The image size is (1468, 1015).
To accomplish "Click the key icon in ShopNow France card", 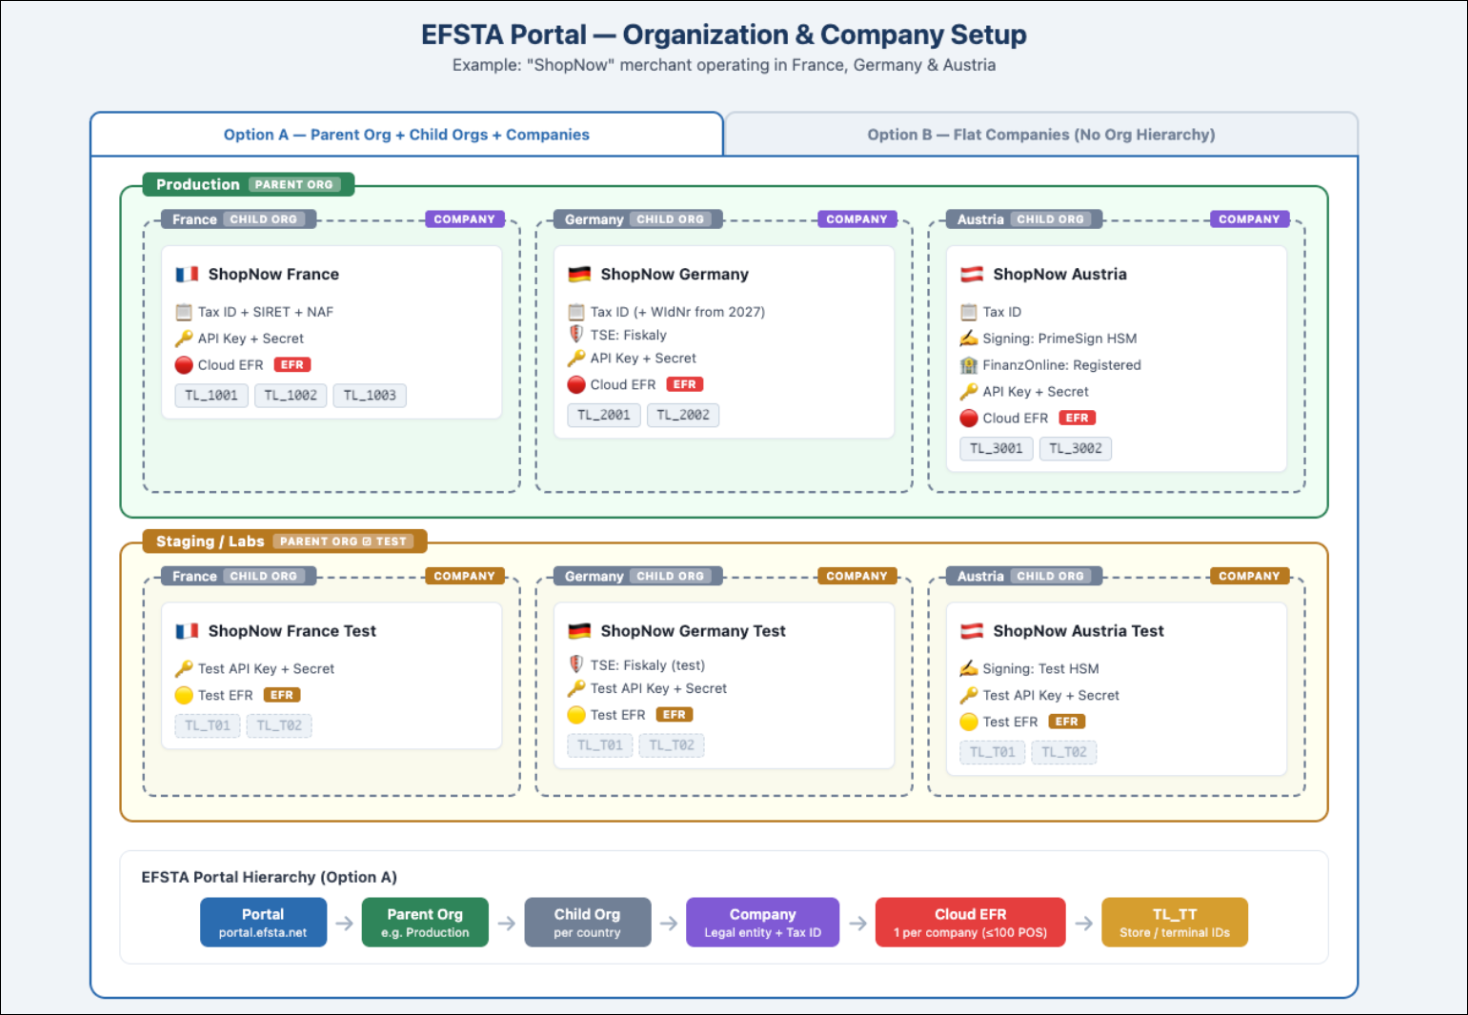I will coord(184,338).
